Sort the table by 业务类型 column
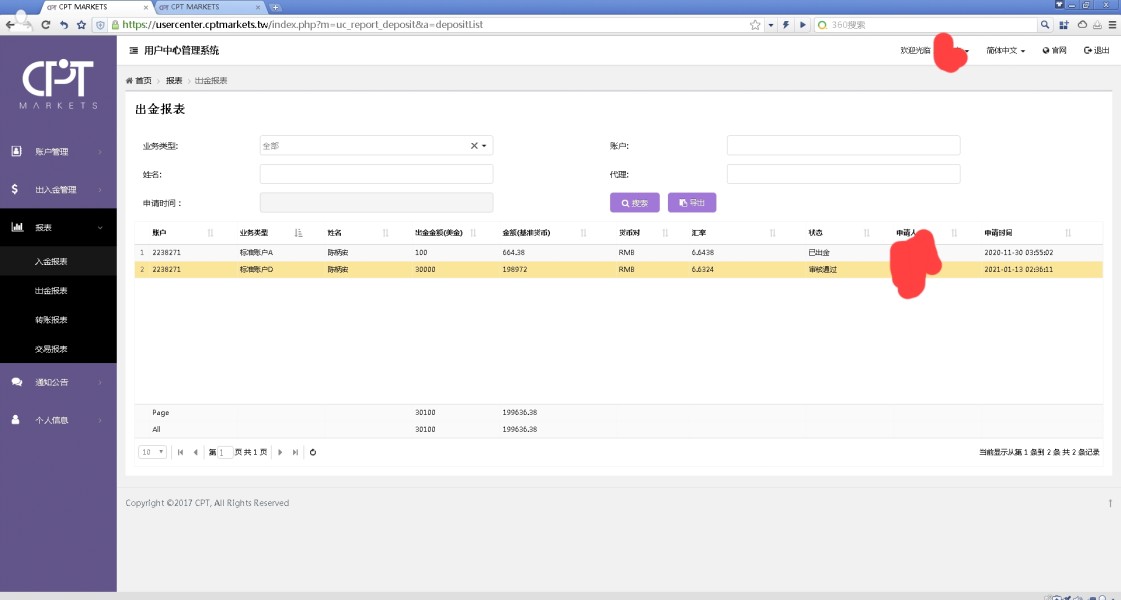Image resolution: width=1121 pixels, height=600 pixels. [299, 233]
